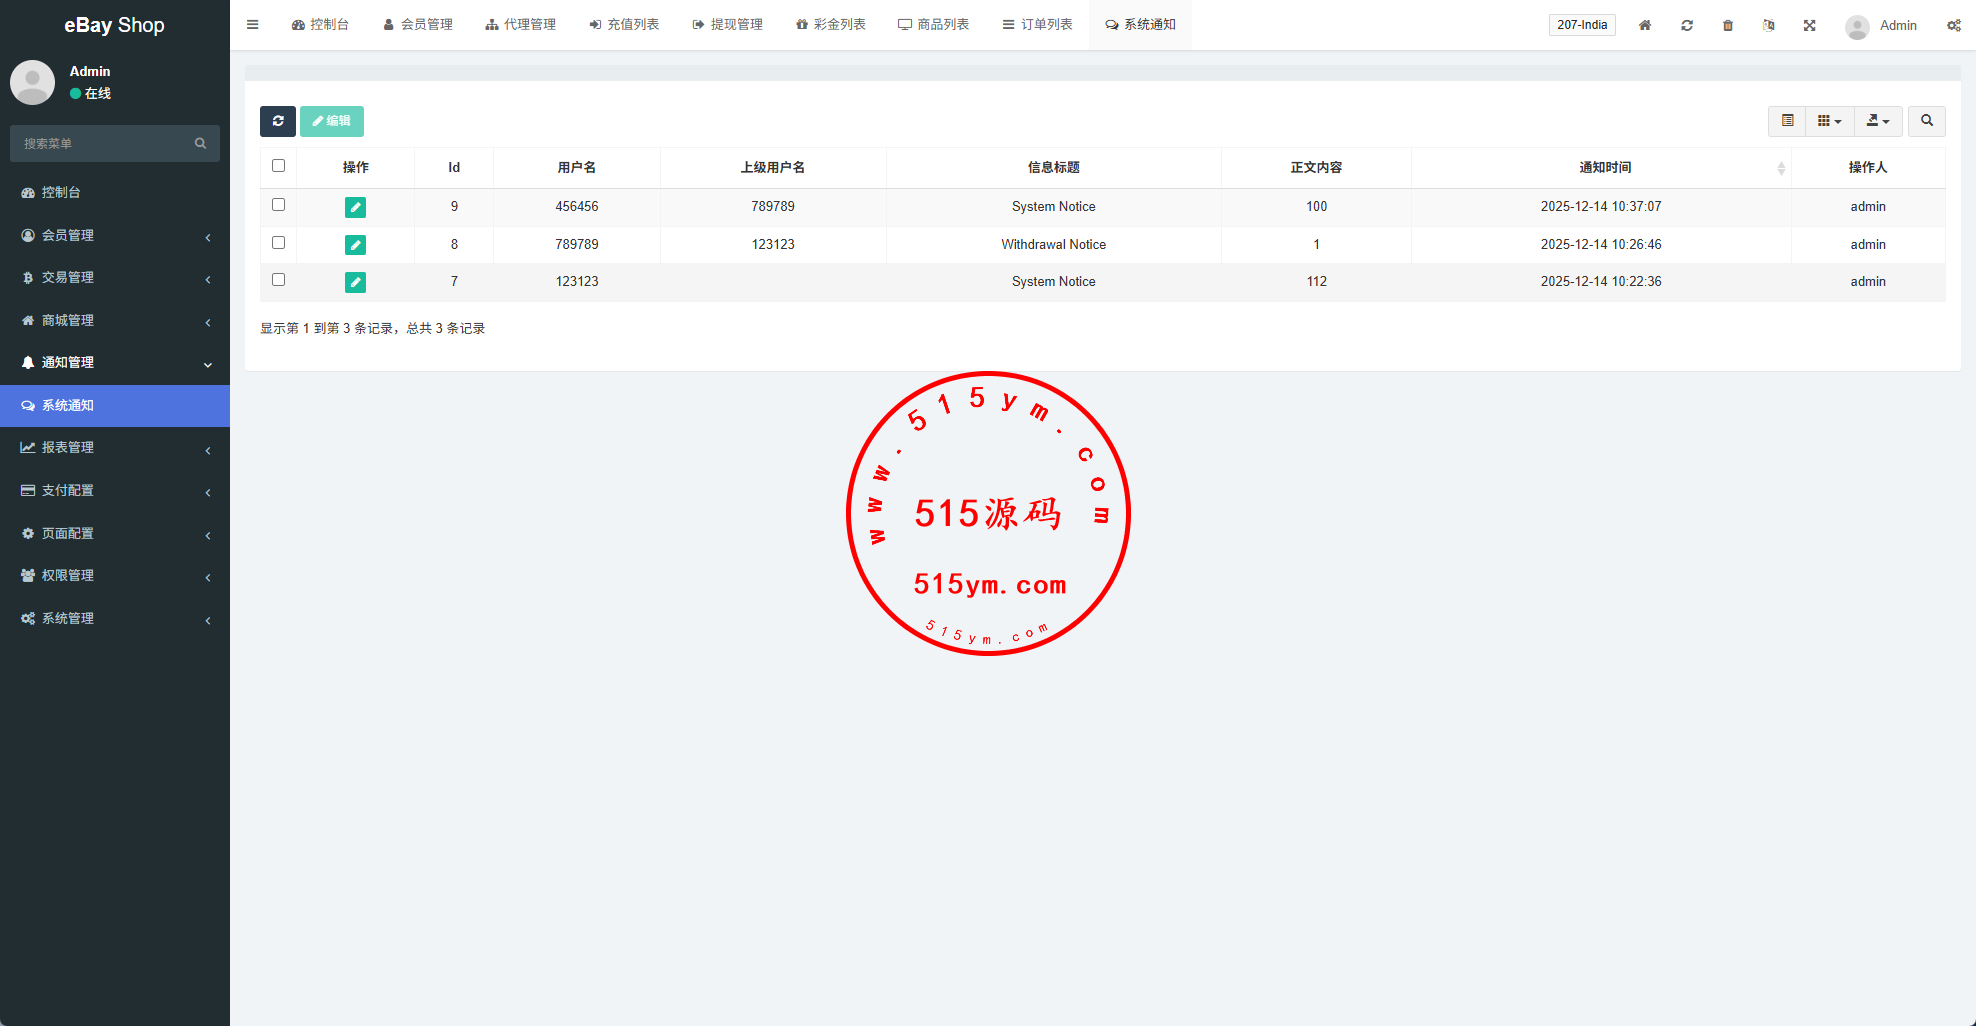Switch to the 订单列表 tab

tap(1037, 25)
